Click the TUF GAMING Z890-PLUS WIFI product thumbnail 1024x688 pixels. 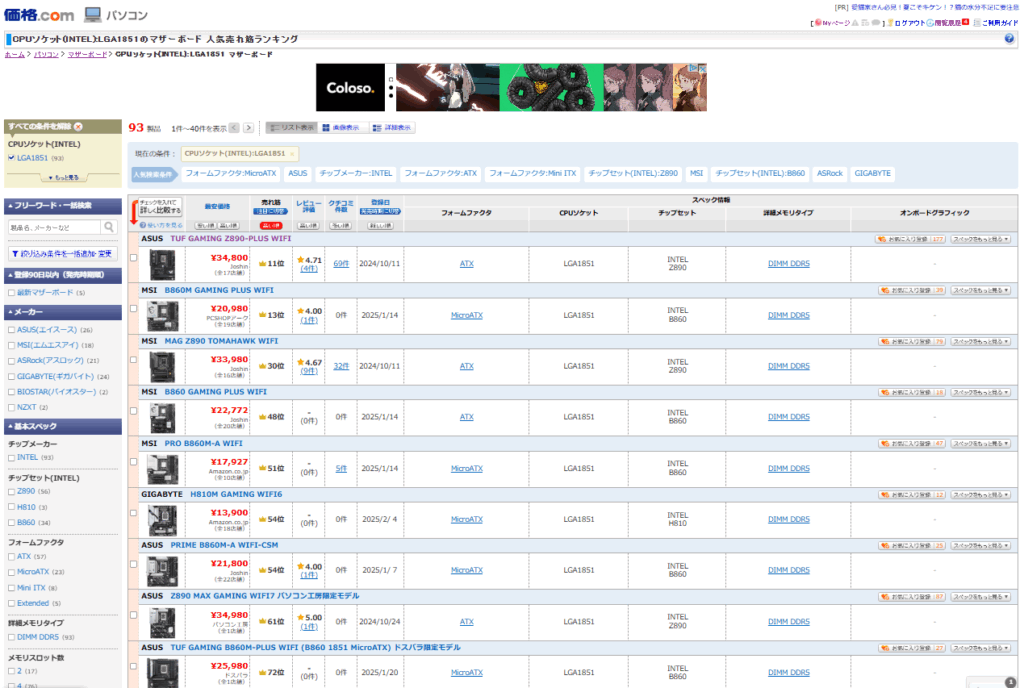pos(162,264)
